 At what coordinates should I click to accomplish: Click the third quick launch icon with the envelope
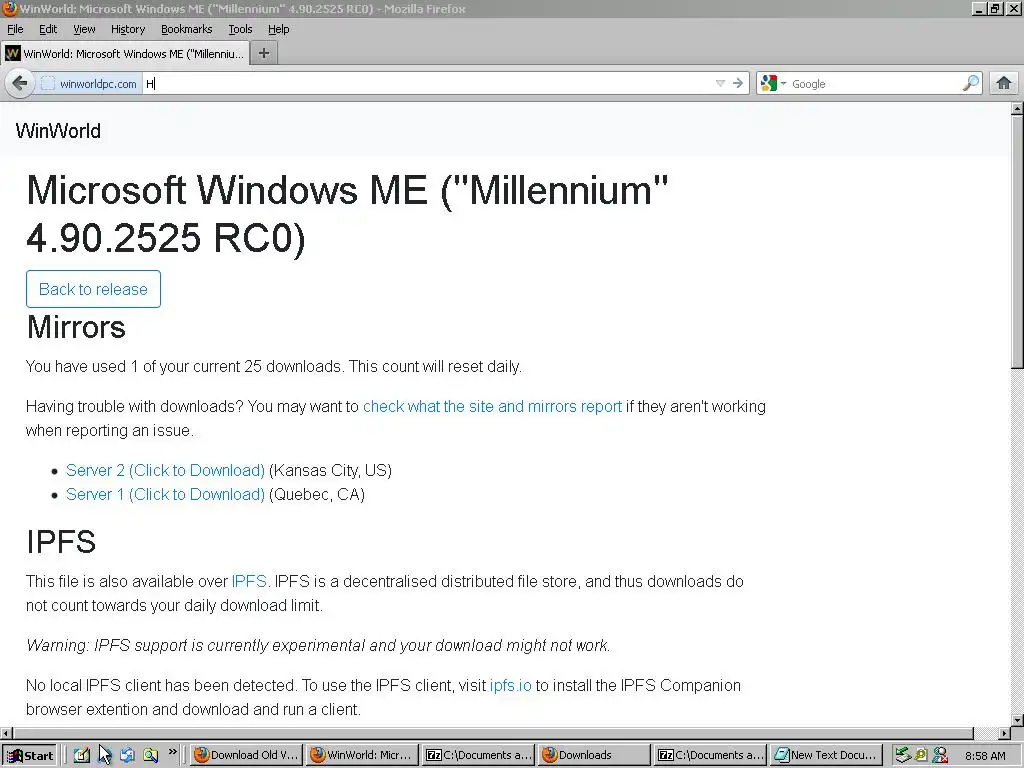tap(127, 755)
